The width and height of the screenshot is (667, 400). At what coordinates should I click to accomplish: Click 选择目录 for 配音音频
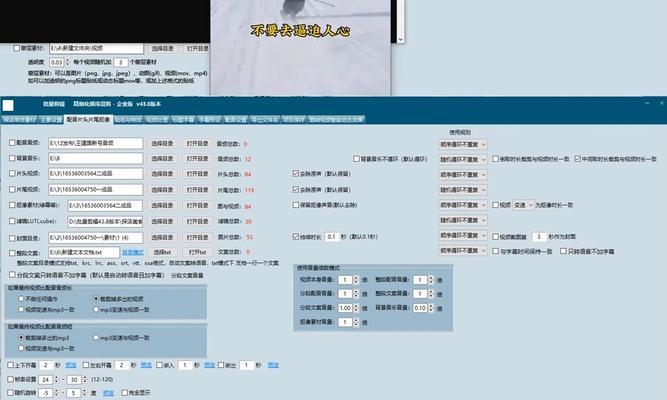pyautogui.click(x=162, y=144)
